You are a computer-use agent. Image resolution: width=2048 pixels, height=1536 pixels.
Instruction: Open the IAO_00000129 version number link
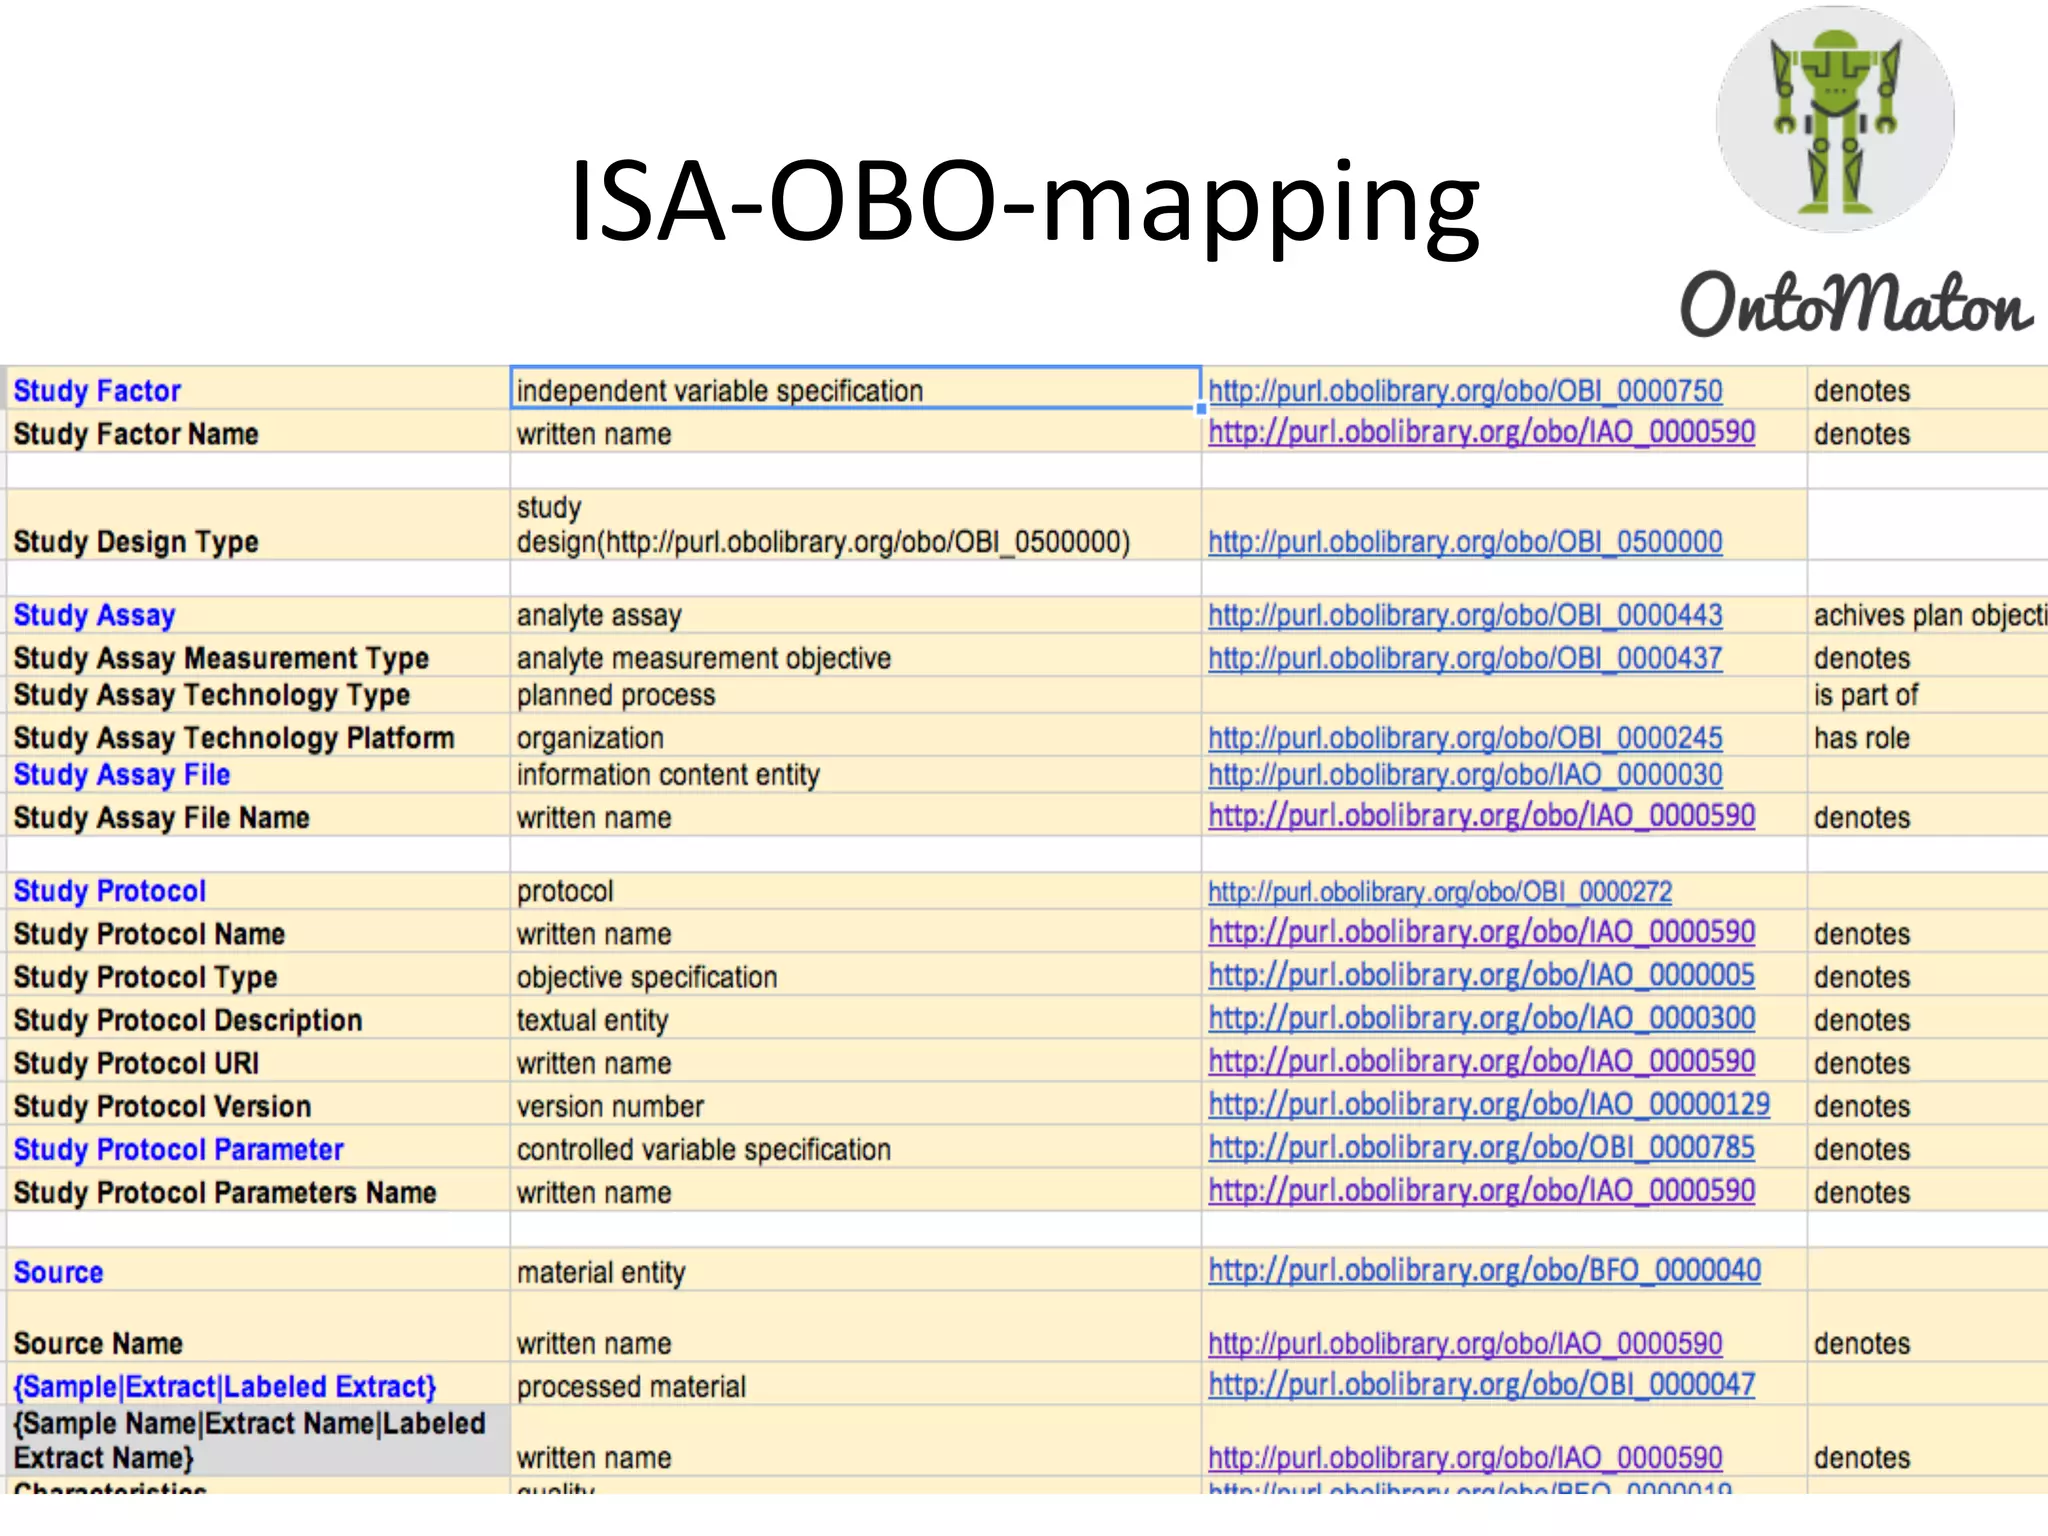(1489, 1104)
